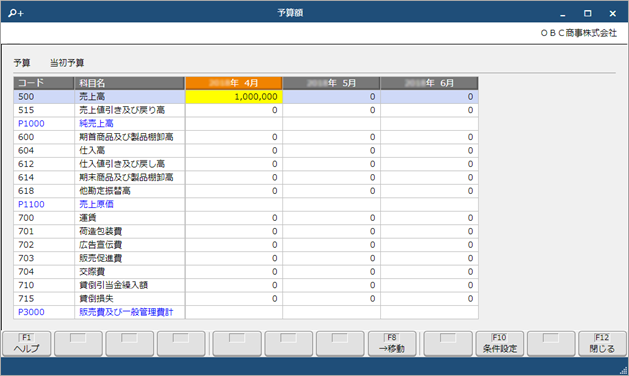Click the 5月 cell for 運賃
629x376 pixels.
coord(331,218)
